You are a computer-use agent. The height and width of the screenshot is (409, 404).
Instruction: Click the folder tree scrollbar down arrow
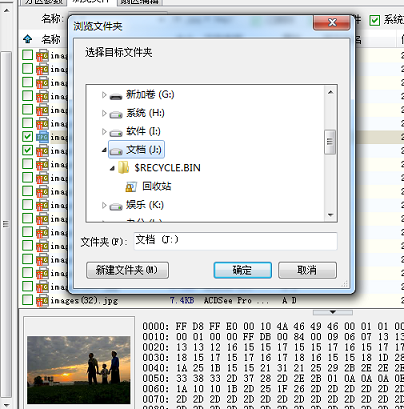pos(330,215)
